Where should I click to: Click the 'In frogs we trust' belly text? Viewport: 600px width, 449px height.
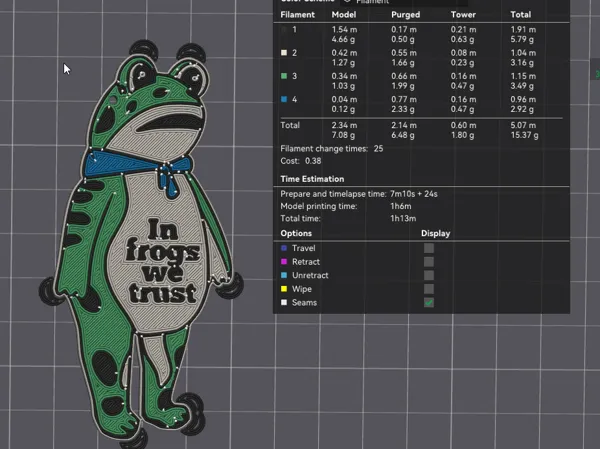pyautogui.click(x=163, y=261)
